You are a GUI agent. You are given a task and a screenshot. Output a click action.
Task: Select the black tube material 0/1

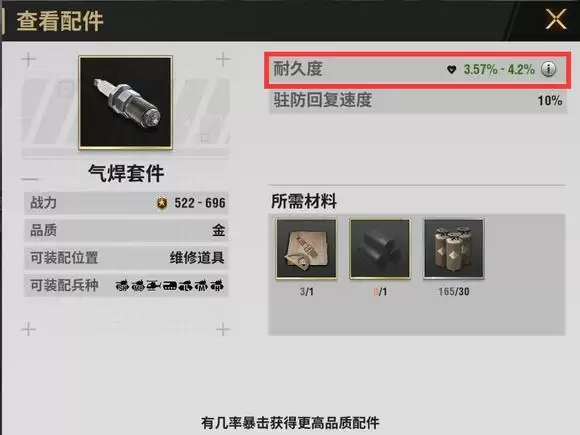click(380, 248)
